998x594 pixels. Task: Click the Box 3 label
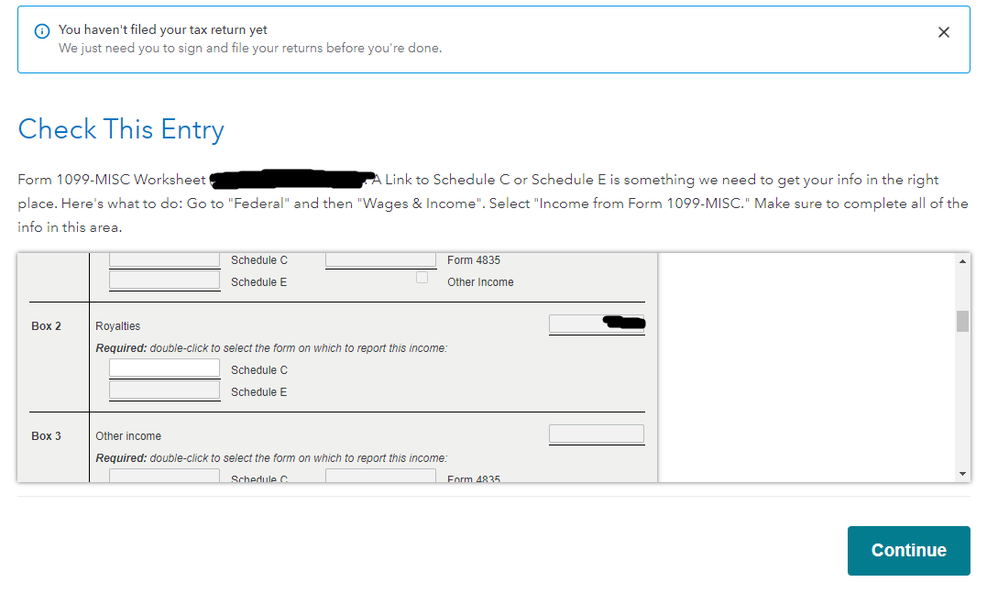click(46, 436)
